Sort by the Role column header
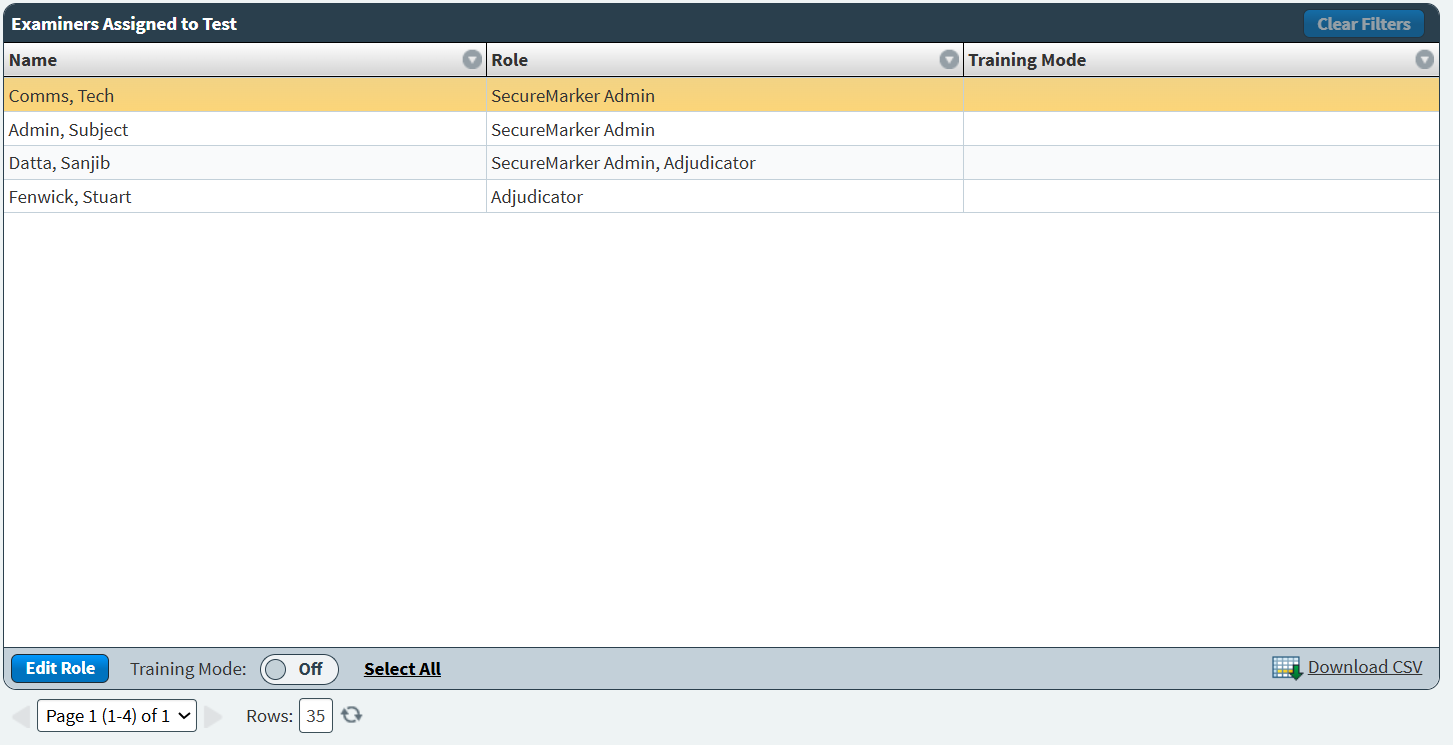The height and width of the screenshot is (745, 1453). (509, 60)
